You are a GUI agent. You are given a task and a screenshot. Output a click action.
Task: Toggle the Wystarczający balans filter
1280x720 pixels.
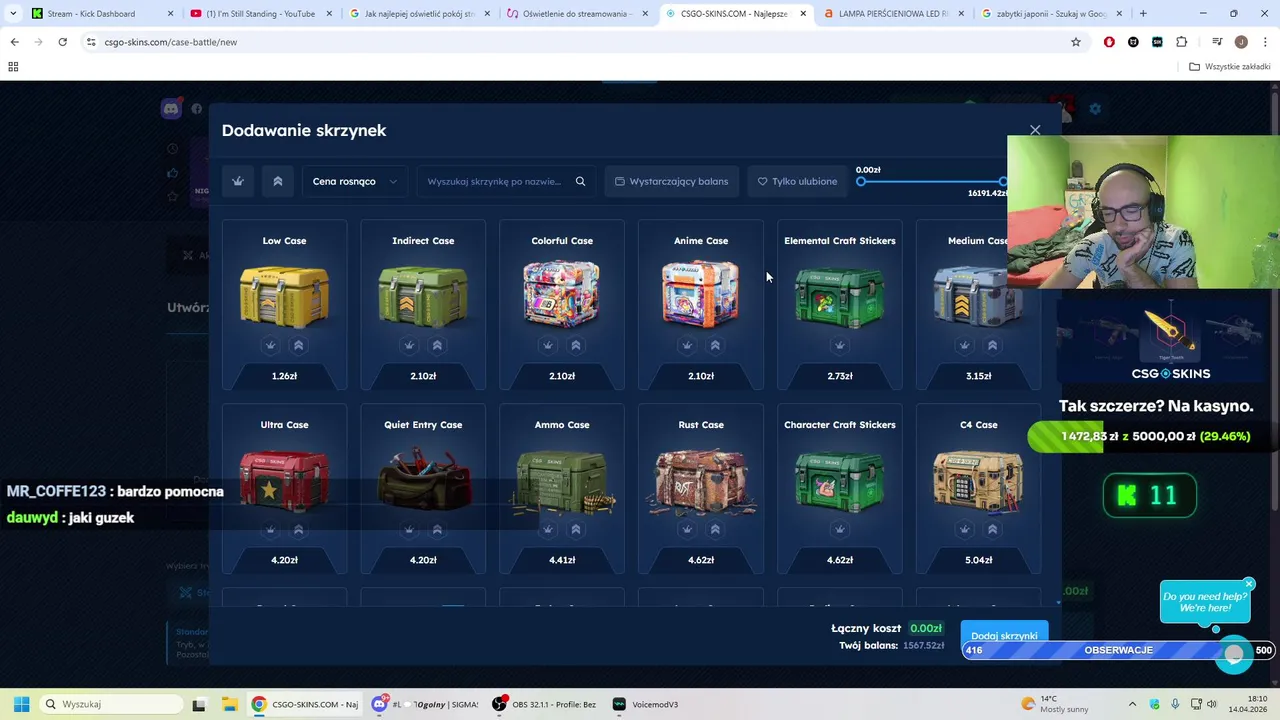tap(672, 181)
